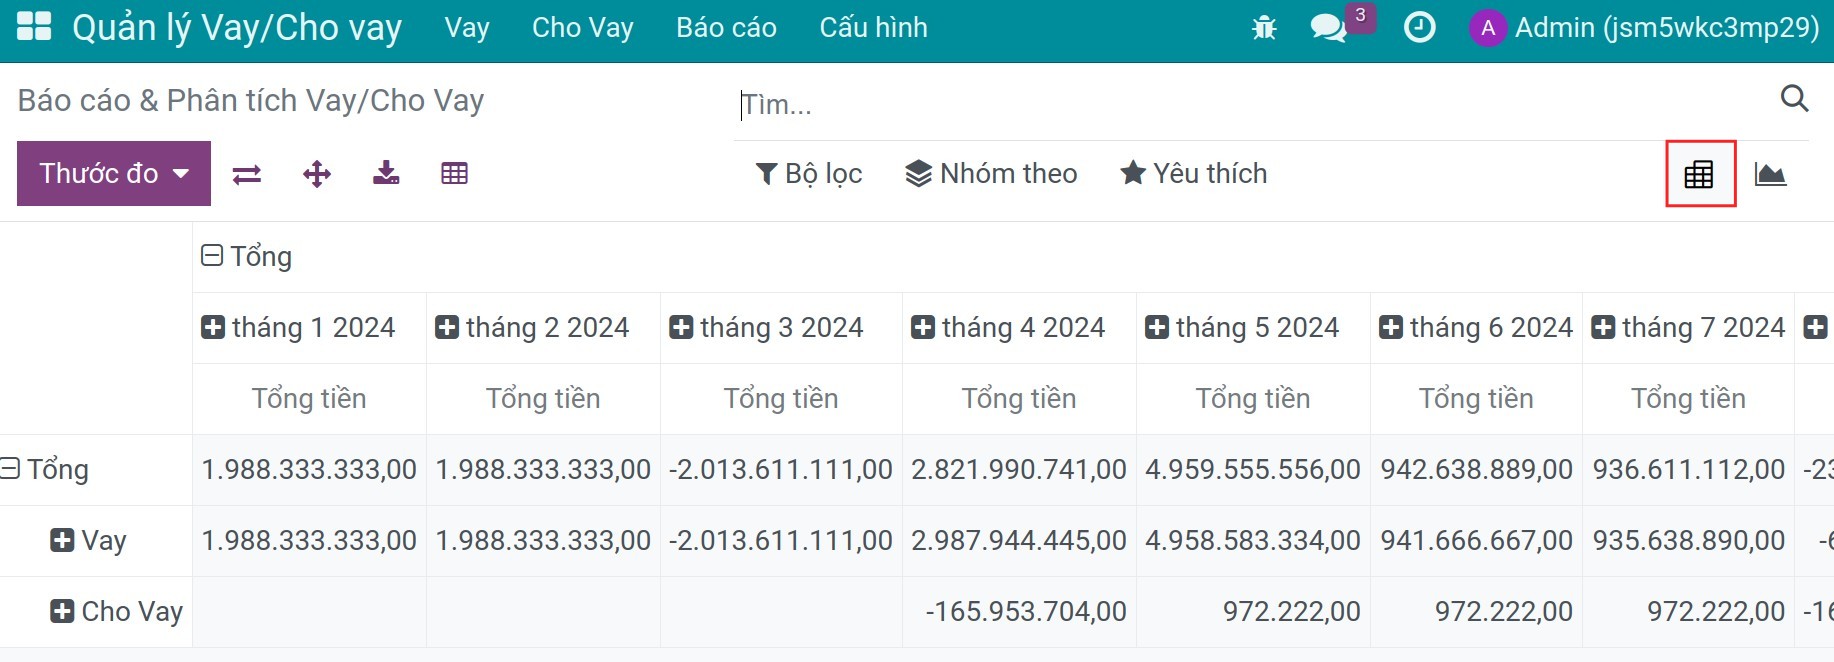Click the Vay cell 935.638.890,00

point(1688,541)
